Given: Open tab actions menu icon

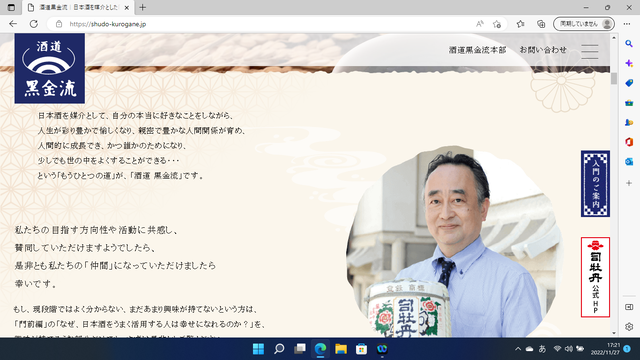Looking at the screenshot, I should (11, 7).
